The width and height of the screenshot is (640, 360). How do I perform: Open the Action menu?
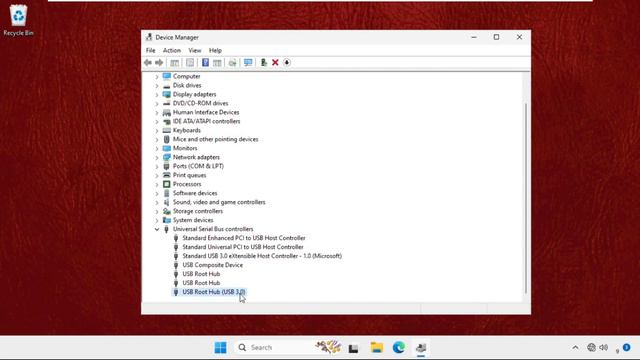click(172, 50)
